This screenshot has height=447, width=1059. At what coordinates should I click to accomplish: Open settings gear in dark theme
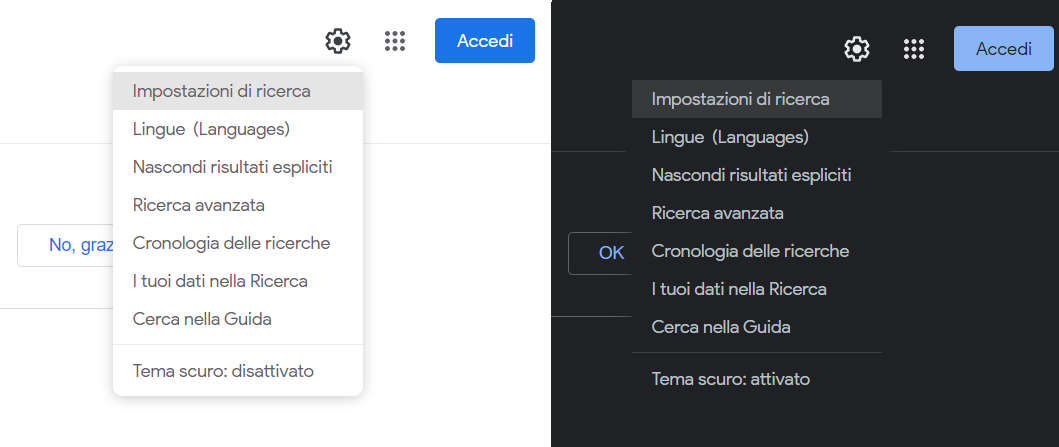click(x=857, y=49)
